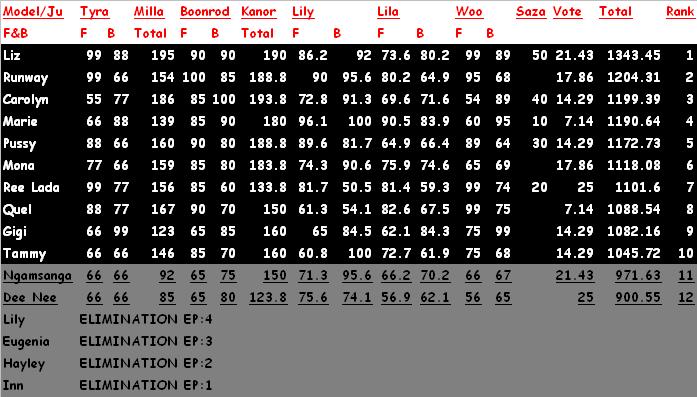This screenshot has width=697, height=397.
Task: Click the "ELIMINATION EP:1" text
Action: (x=146, y=385)
